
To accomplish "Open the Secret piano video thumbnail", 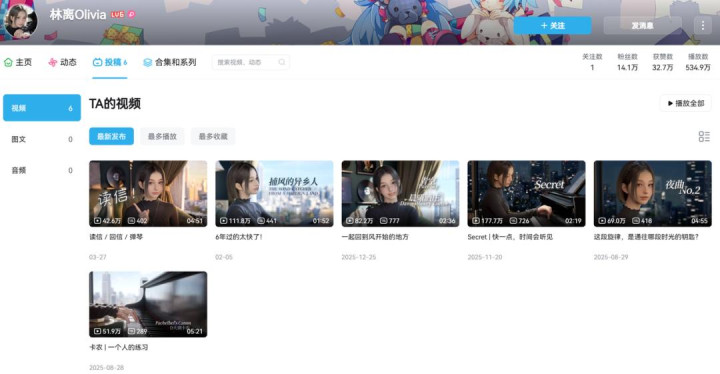I will tap(526, 193).
